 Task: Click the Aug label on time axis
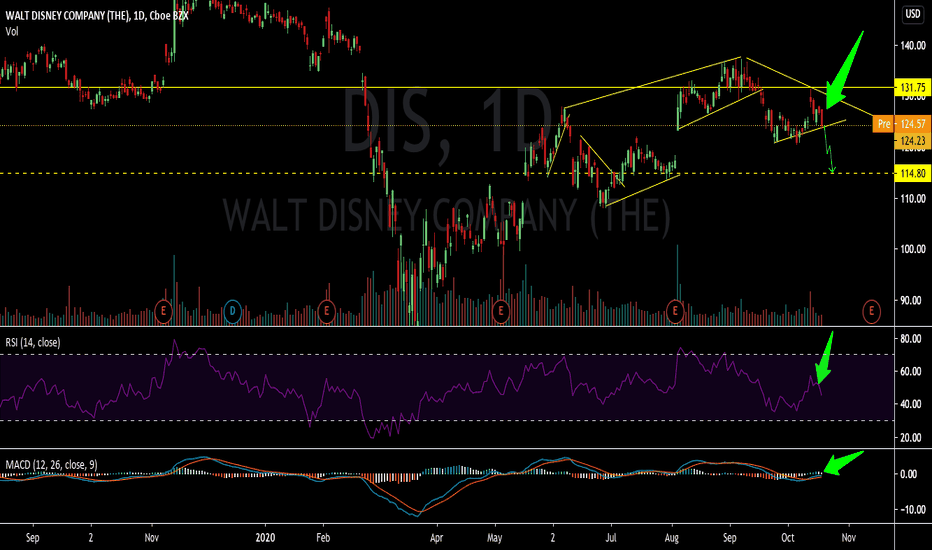tap(672, 538)
